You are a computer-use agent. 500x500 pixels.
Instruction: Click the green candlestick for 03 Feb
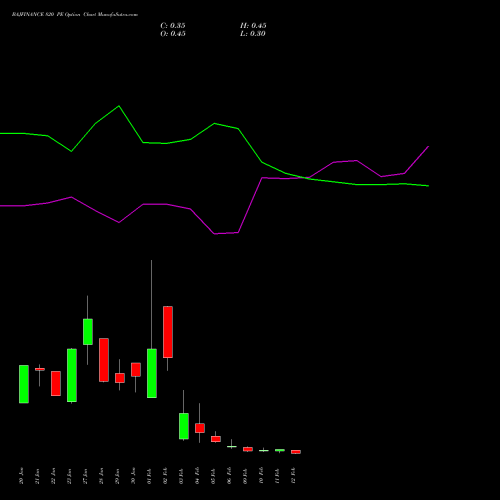click(184, 426)
